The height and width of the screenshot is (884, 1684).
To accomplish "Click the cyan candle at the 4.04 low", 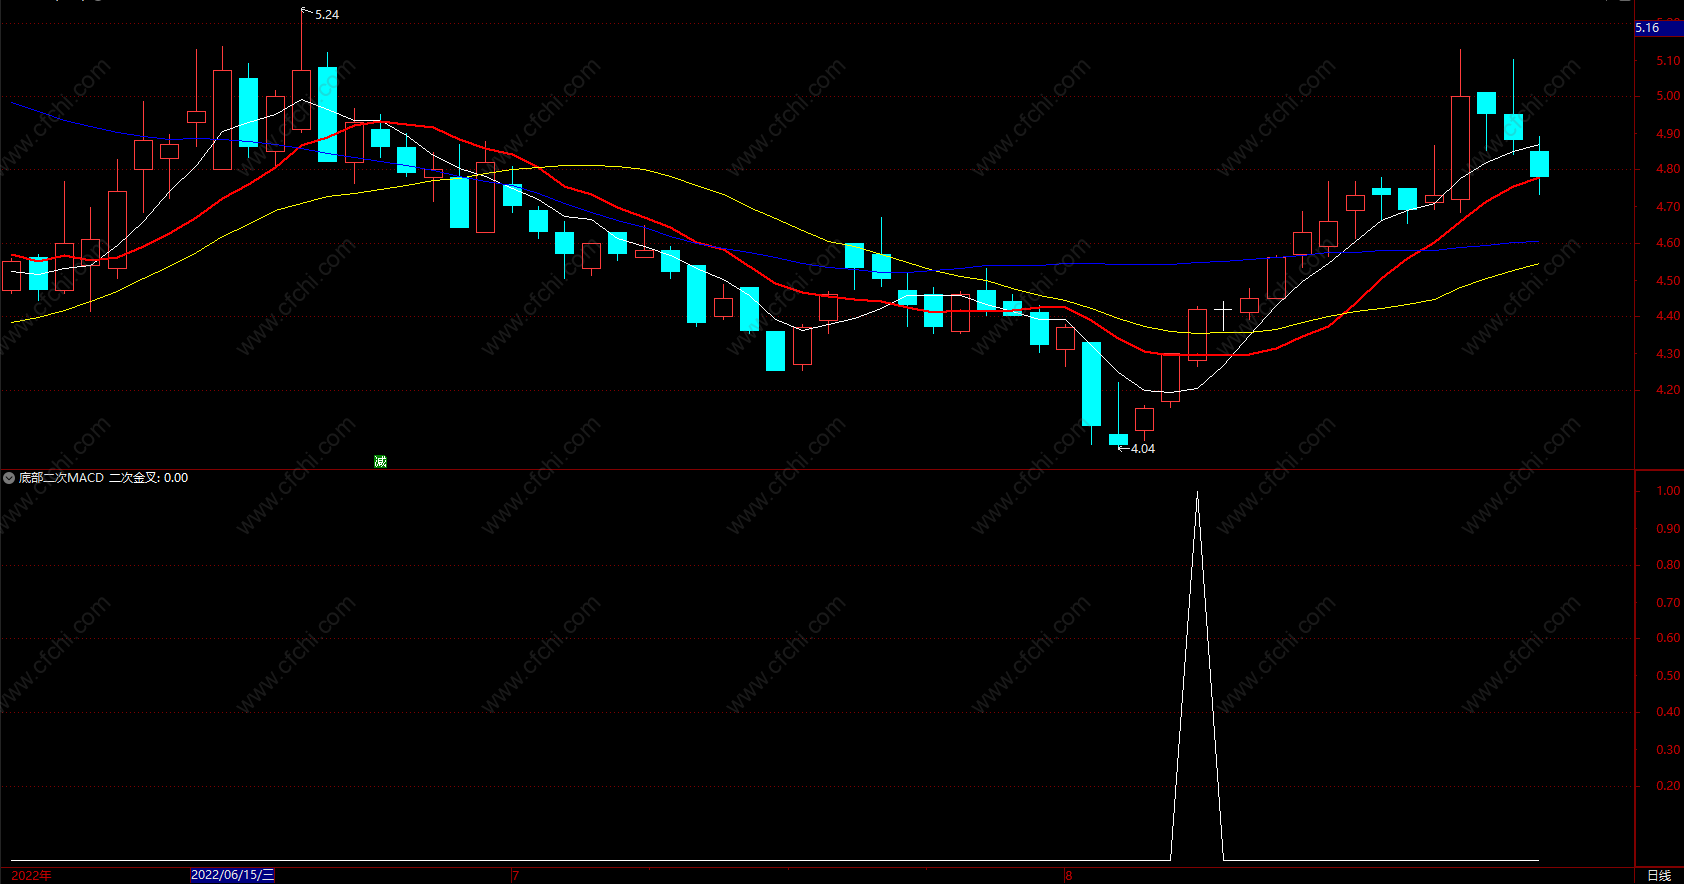I will click(x=1118, y=439).
